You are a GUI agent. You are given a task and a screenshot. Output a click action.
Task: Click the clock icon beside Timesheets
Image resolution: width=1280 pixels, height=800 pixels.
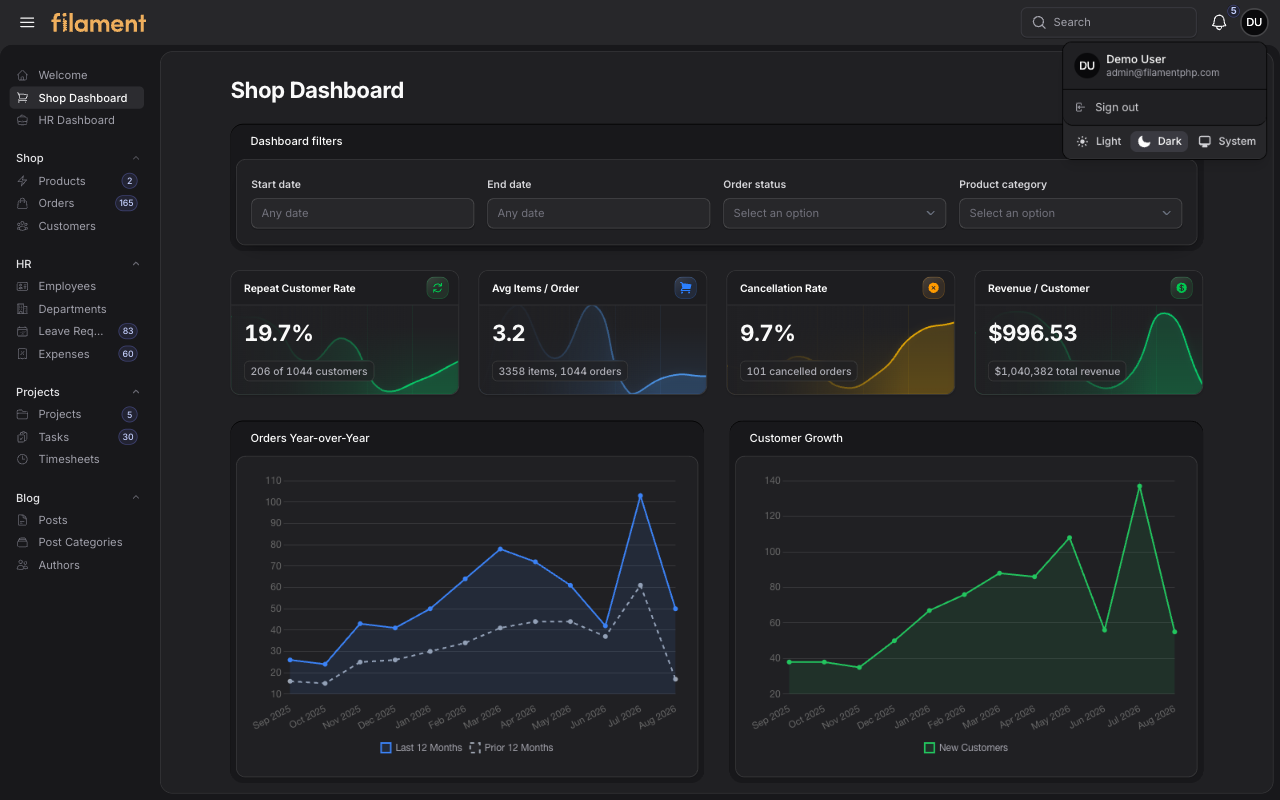(x=23, y=459)
